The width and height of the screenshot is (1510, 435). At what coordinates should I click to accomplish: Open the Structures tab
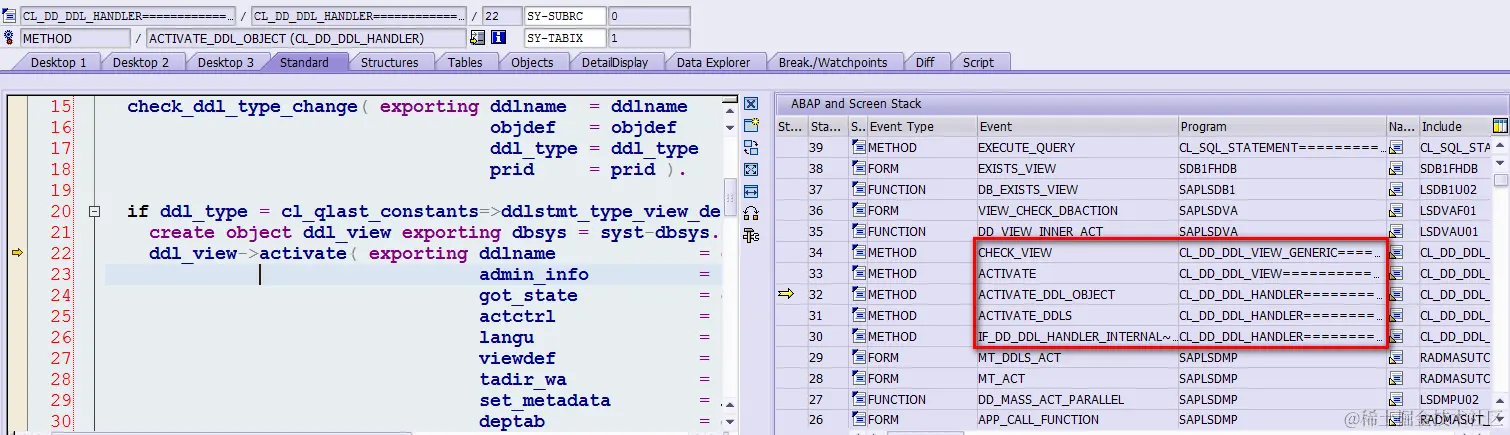tap(390, 62)
